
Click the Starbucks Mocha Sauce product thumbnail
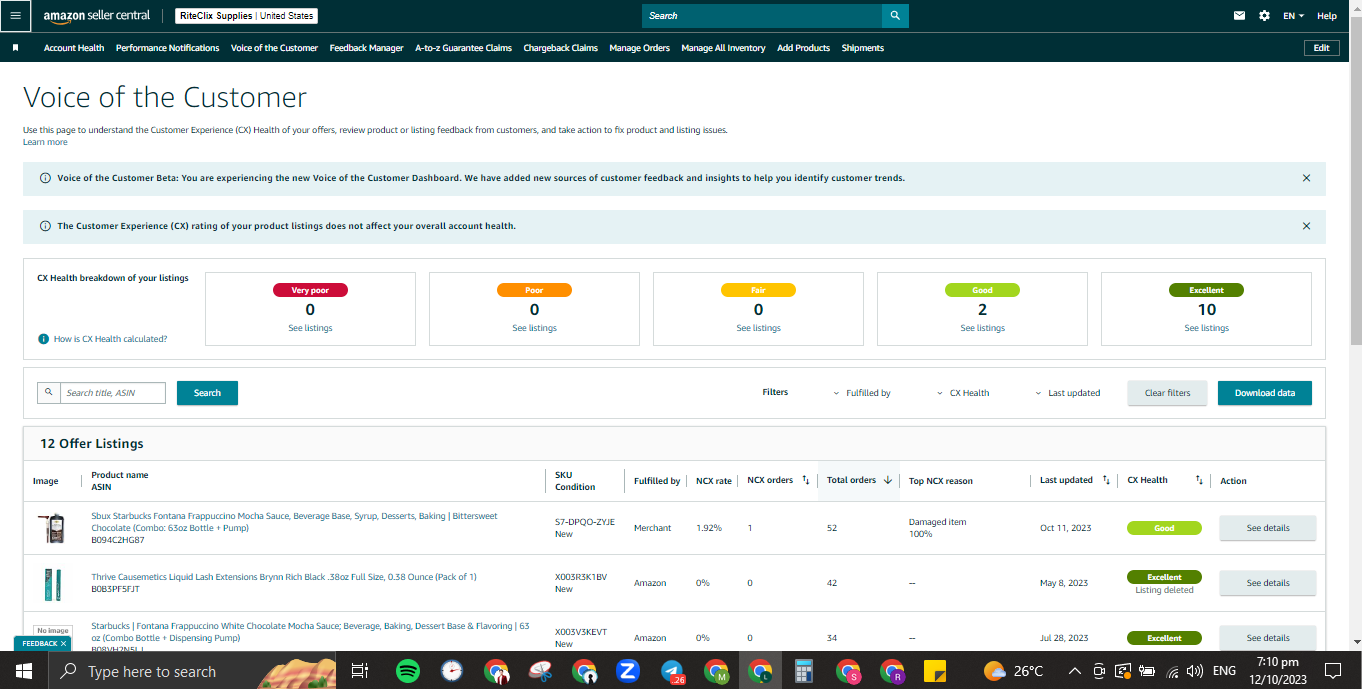click(53, 528)
